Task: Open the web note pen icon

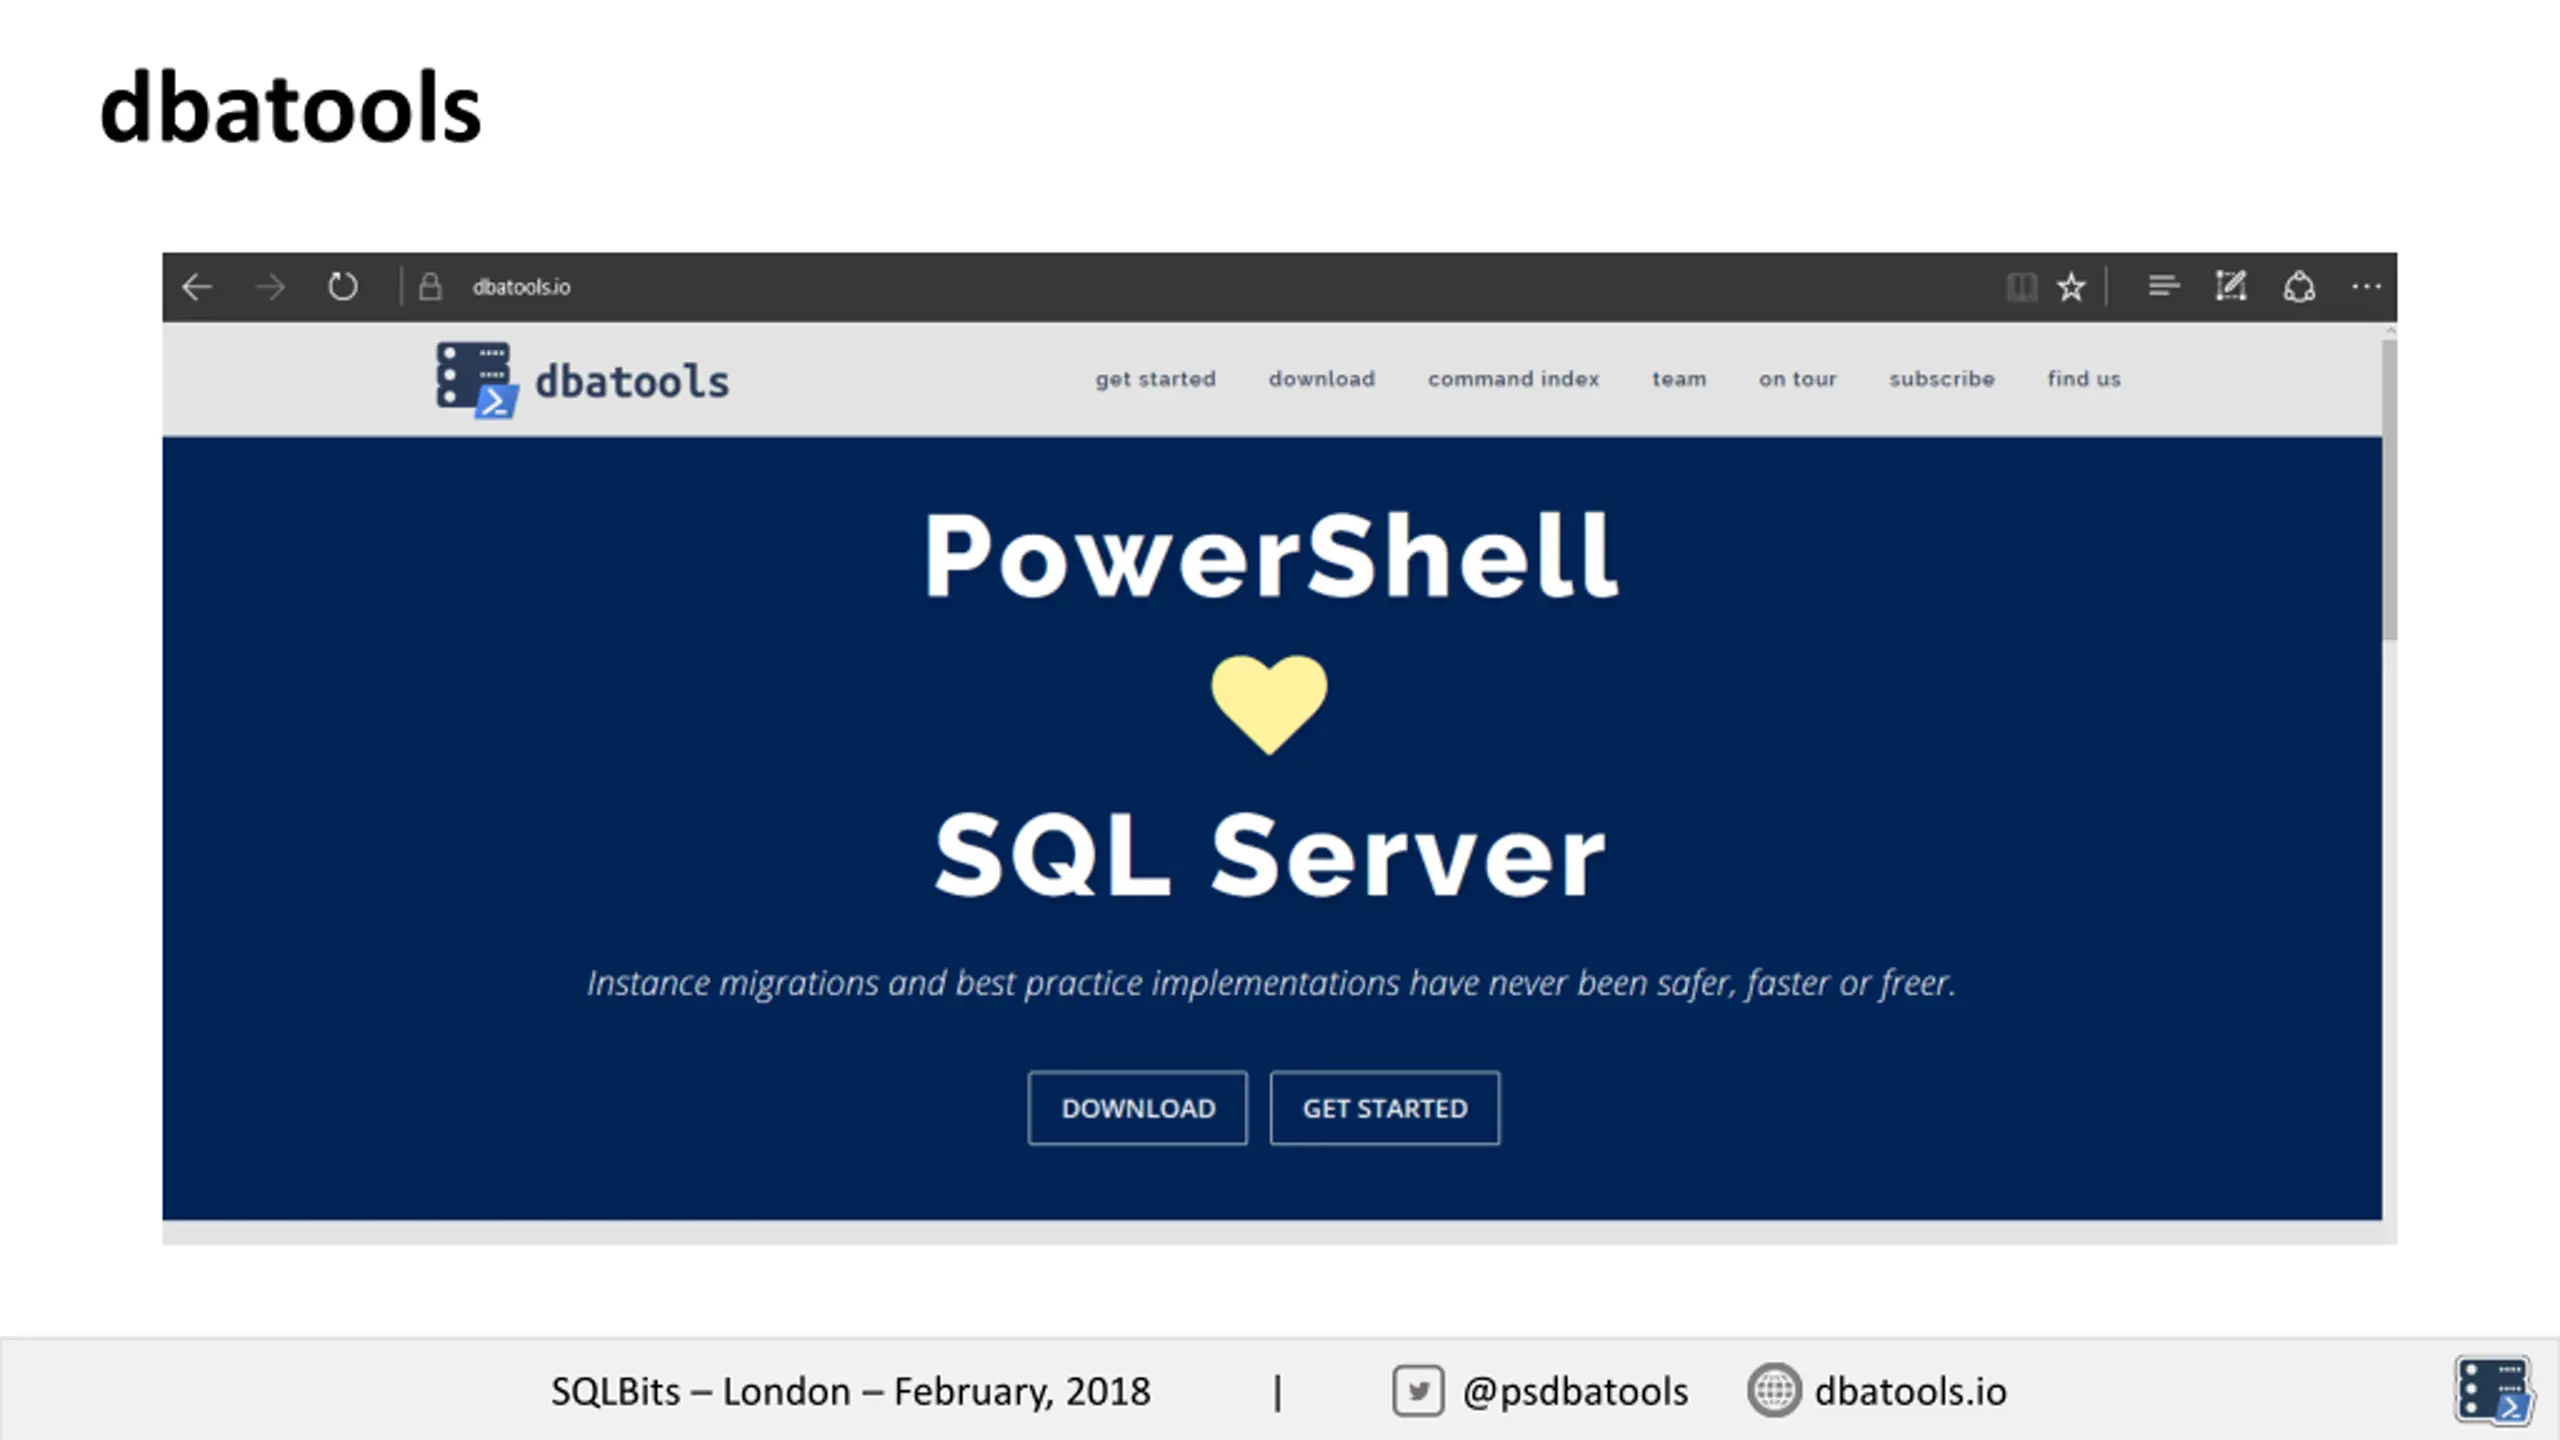Action: pyautogui.click(x=2231, y=287)
